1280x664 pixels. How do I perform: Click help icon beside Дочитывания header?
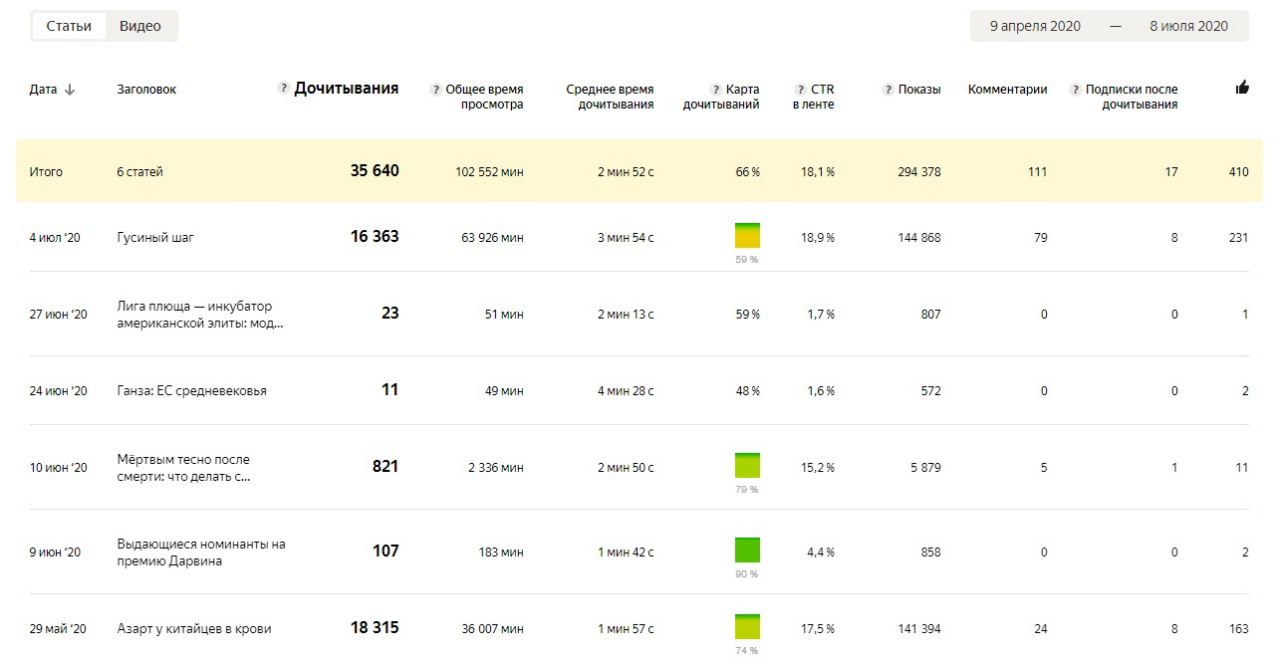click(x=284, y=88)
